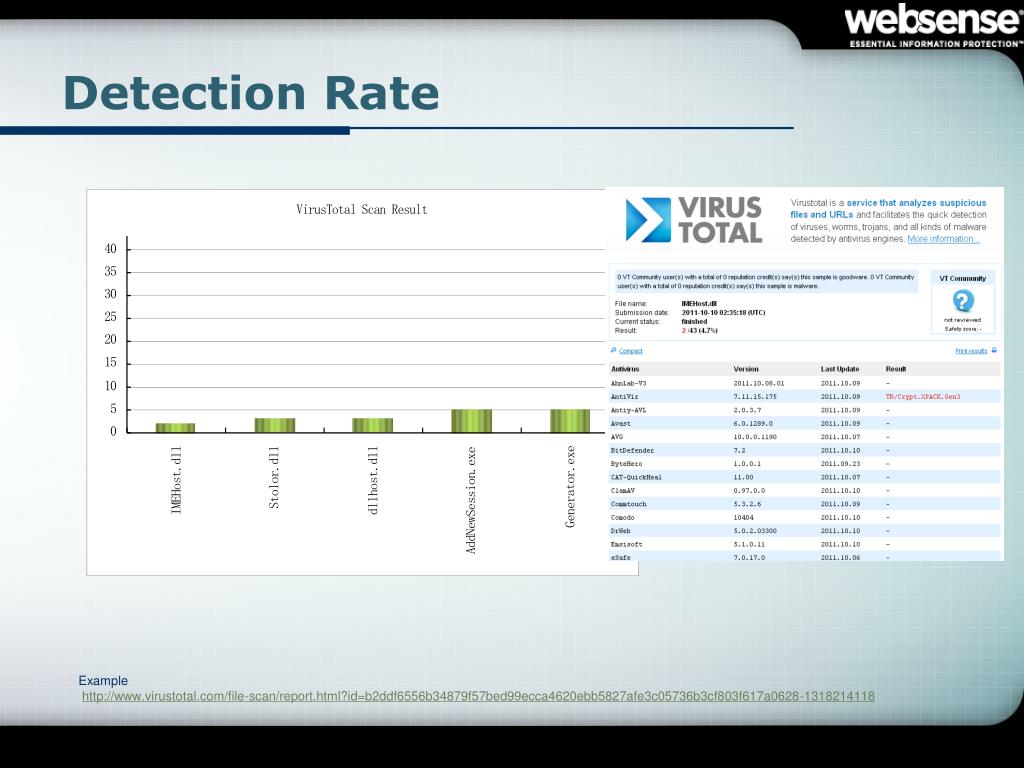The height and width of the screenshot is (768, 1024).
Task: Click the 'TR/Crypt.XPACK.Gen3' detection result
Action: tap(923, 396)
